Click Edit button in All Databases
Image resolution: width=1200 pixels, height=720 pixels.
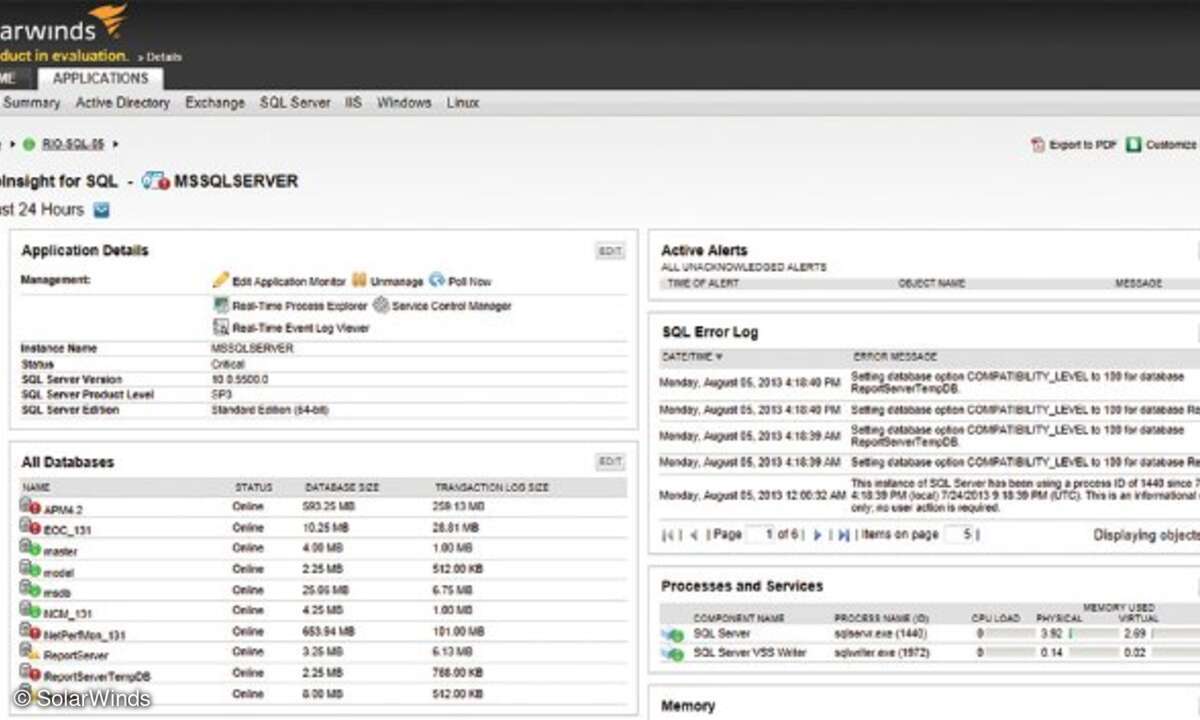610,462
